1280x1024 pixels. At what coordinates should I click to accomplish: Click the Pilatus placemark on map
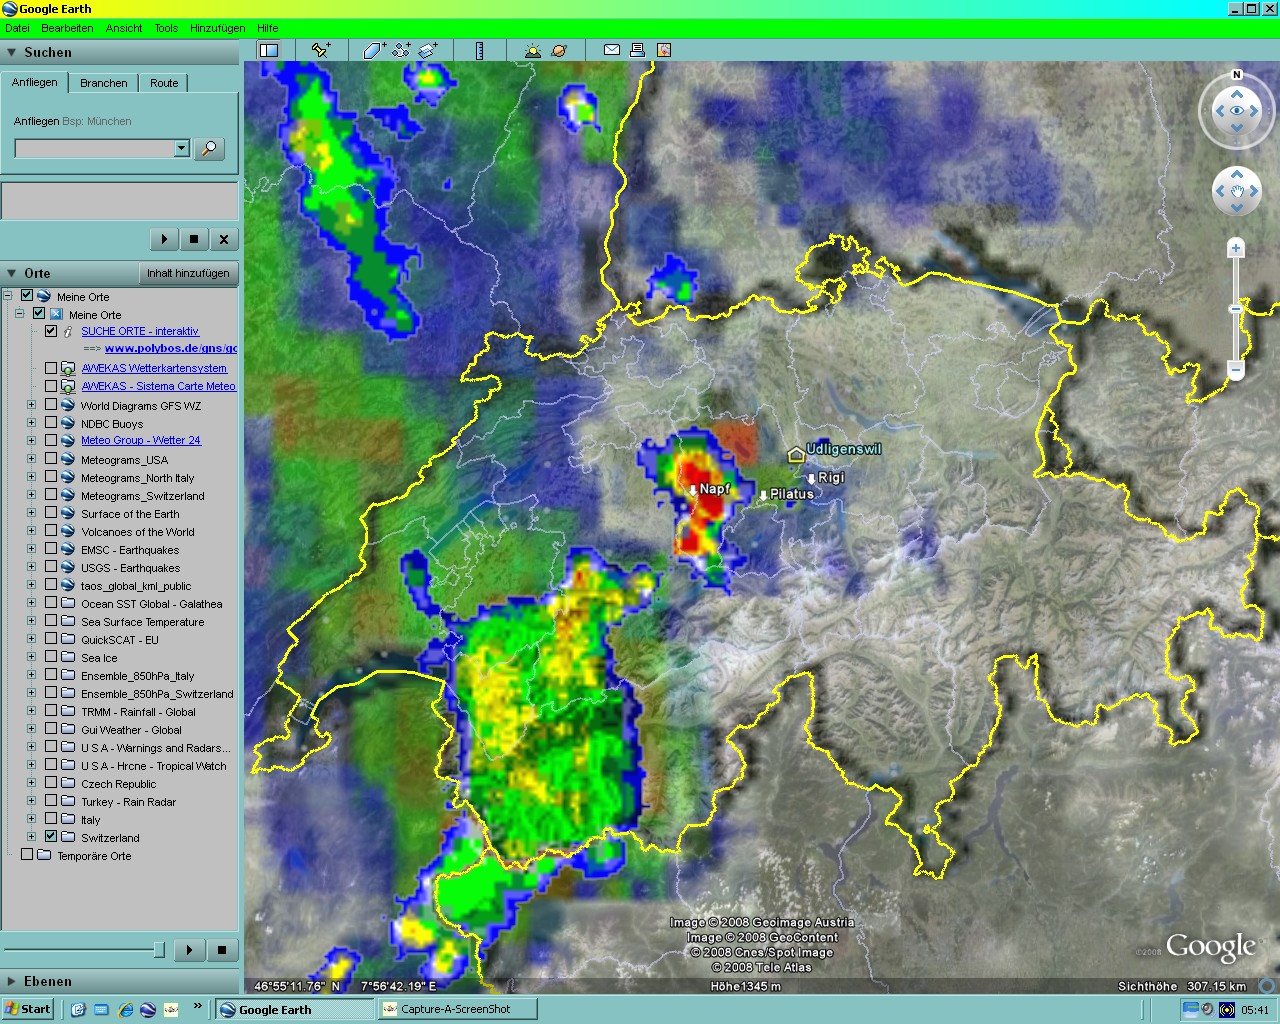[x=764, y=495]
